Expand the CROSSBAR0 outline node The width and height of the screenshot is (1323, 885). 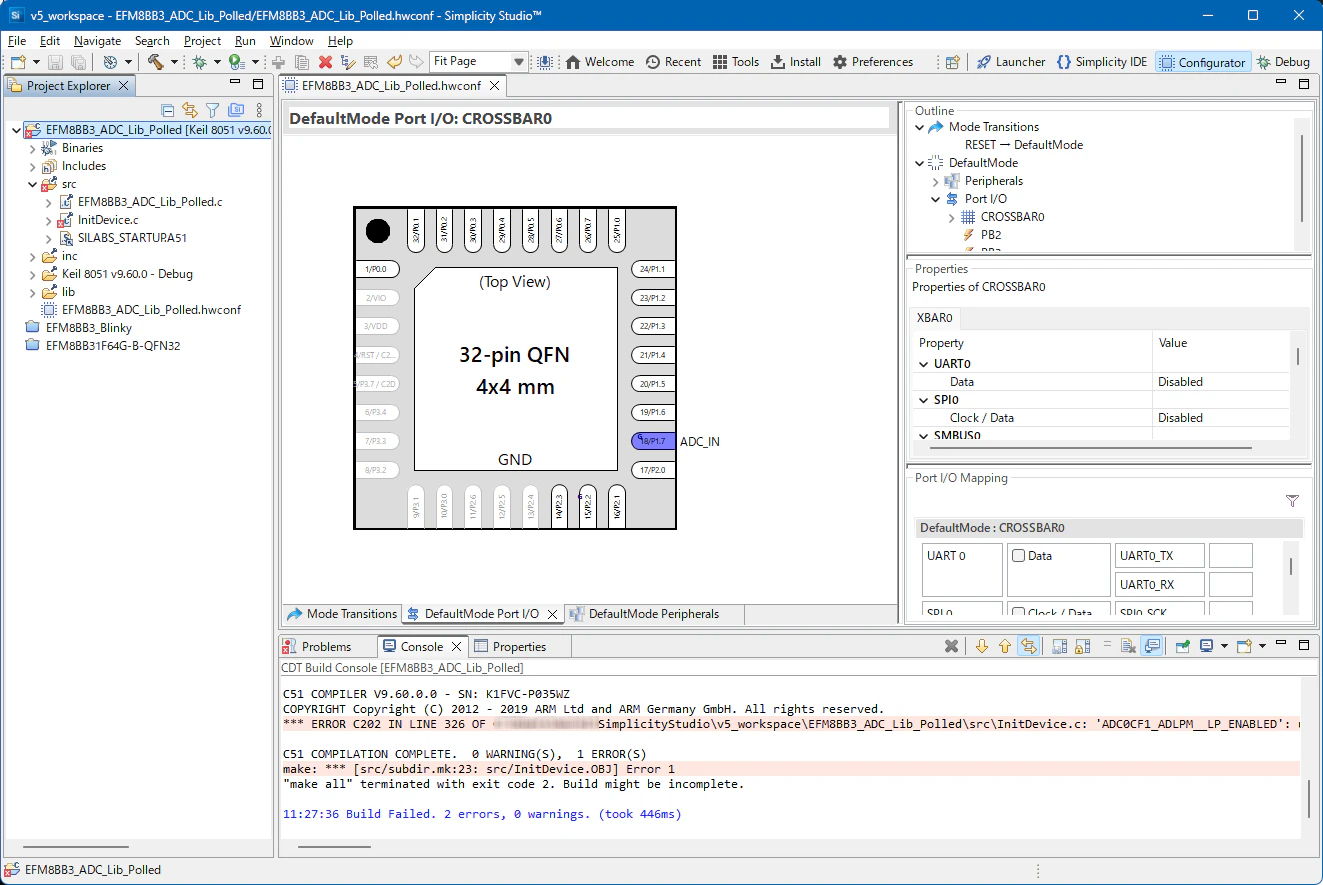pyautogui.click(x=951, y=217)
